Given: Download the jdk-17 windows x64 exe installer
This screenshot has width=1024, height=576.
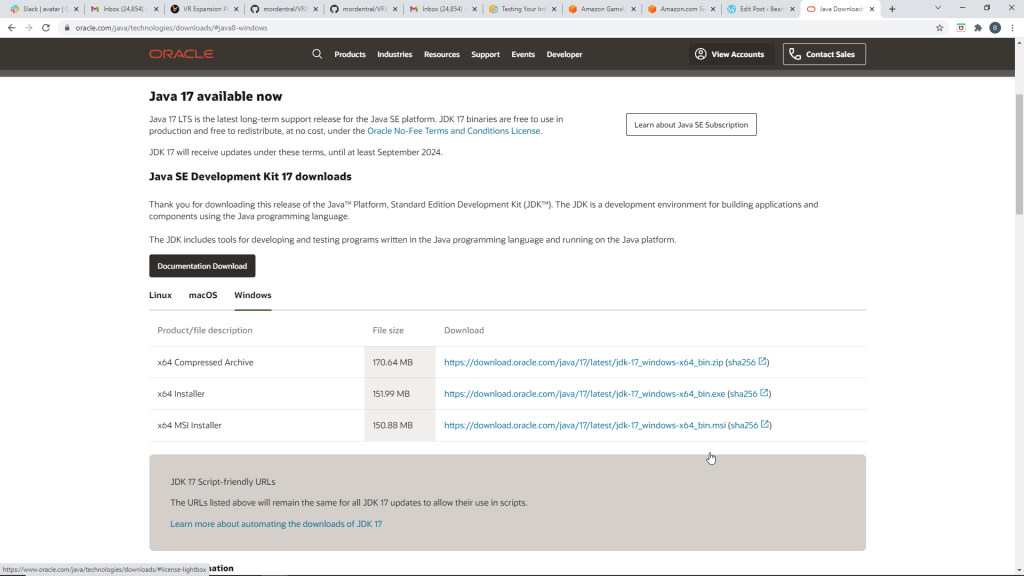Looking at the screenshot, I should [x=584, y=394].
